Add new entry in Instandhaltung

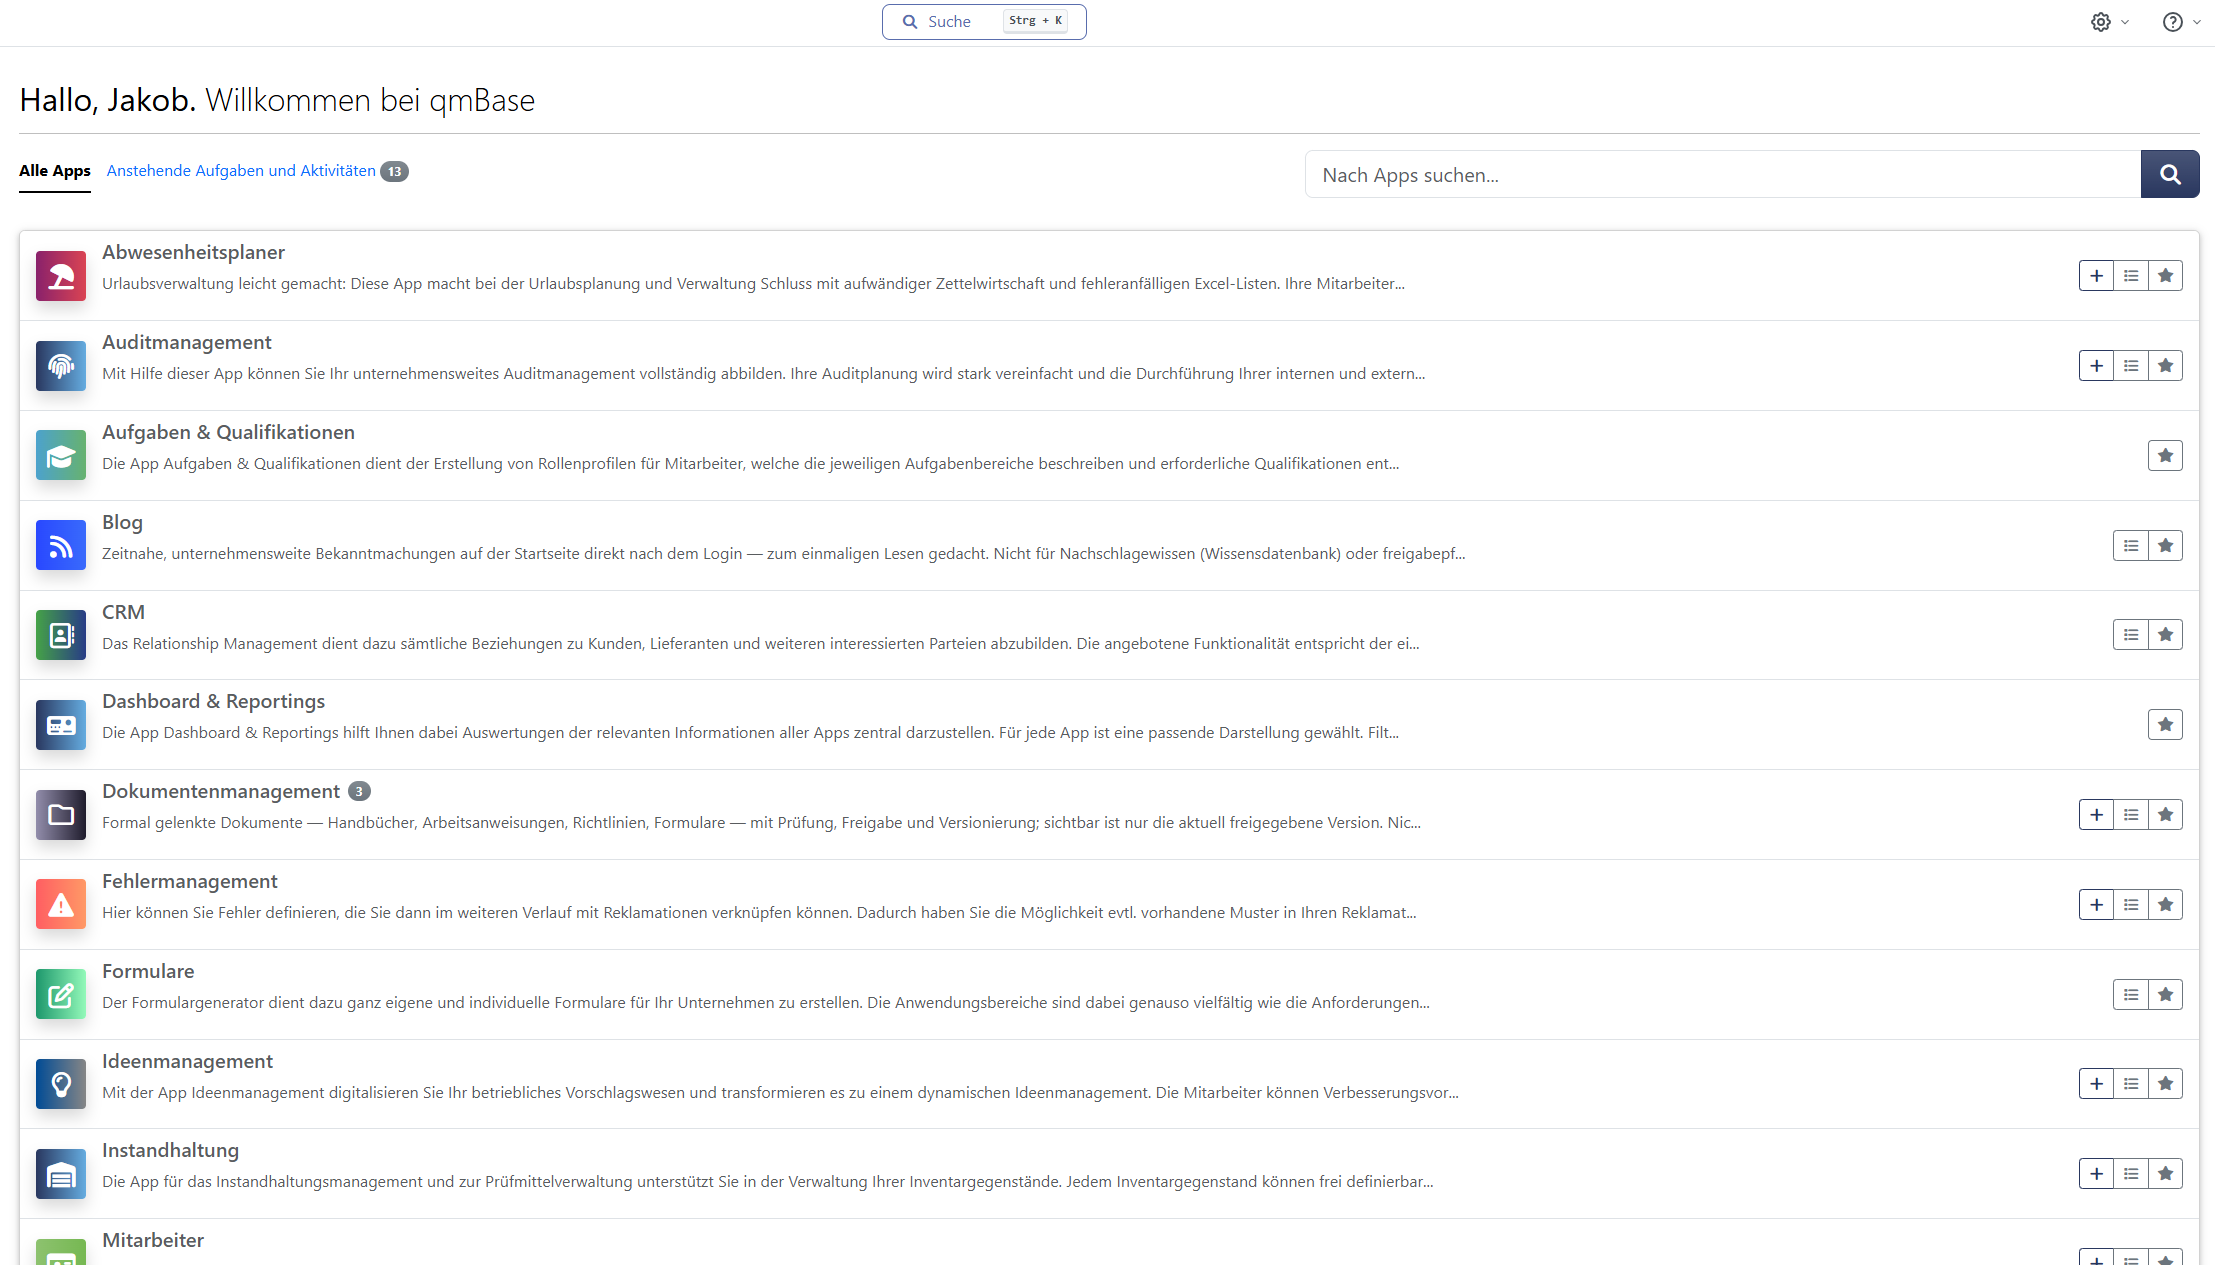[x=2096, y=1174]
